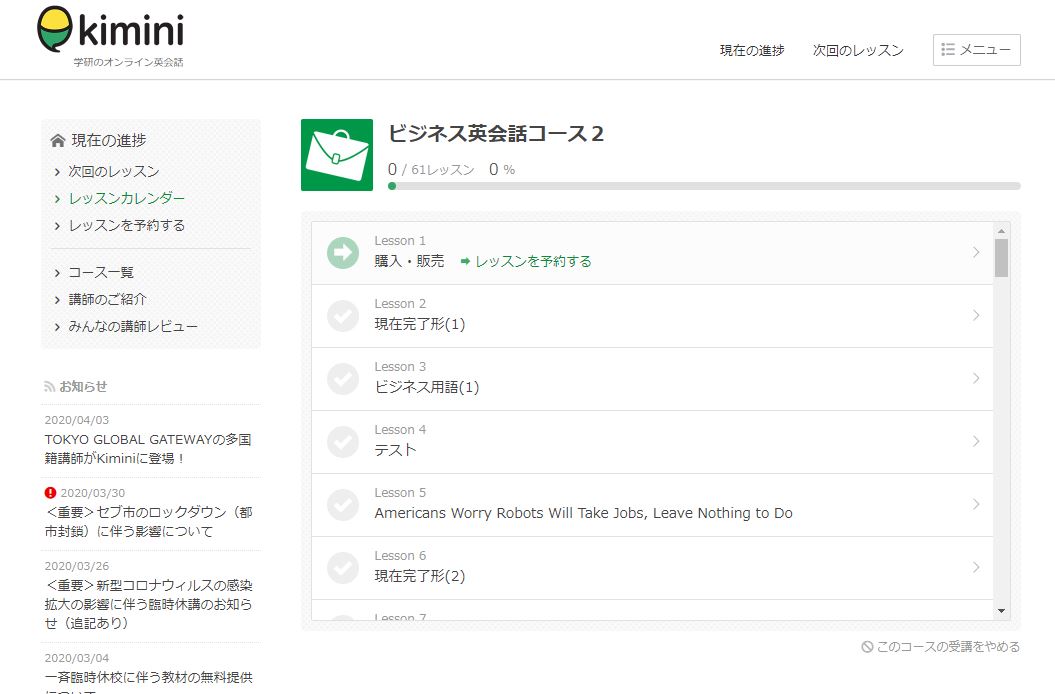Click the green レッスンを予約する link in Lesson 1
The width and height of the screenshot is (1055, 694).
(x=526, y=261)
